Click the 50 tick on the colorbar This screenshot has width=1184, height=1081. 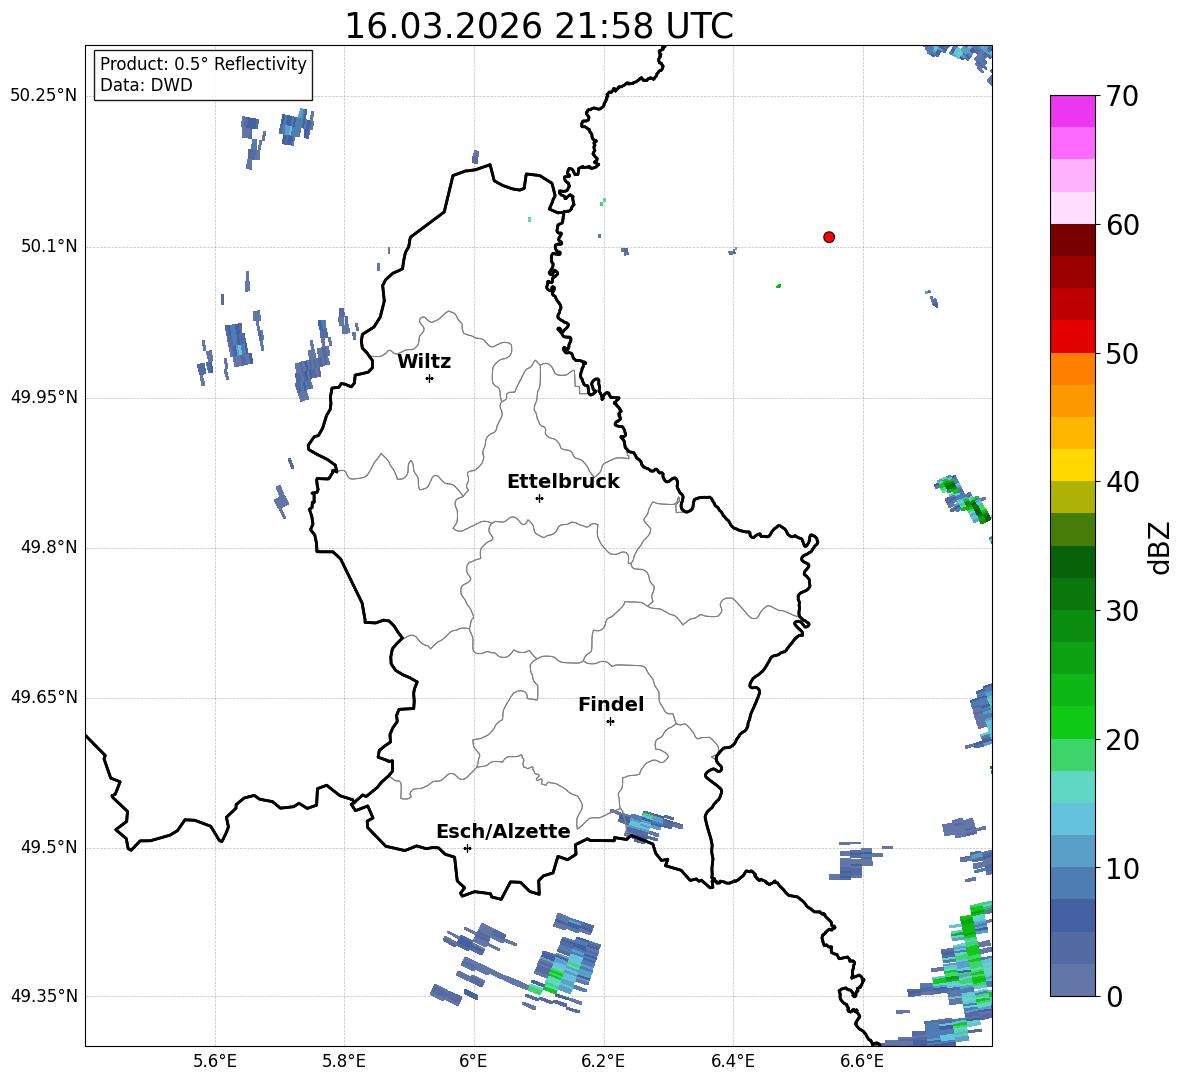pos(1122,353)
